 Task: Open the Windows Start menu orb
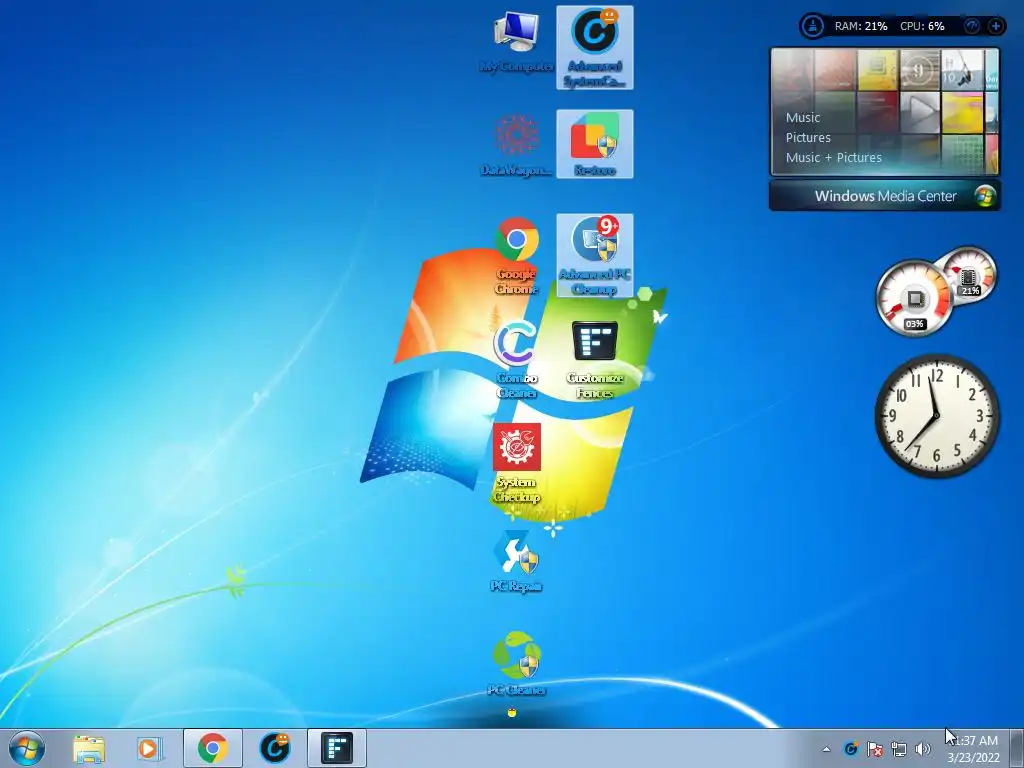coord(27,748)
